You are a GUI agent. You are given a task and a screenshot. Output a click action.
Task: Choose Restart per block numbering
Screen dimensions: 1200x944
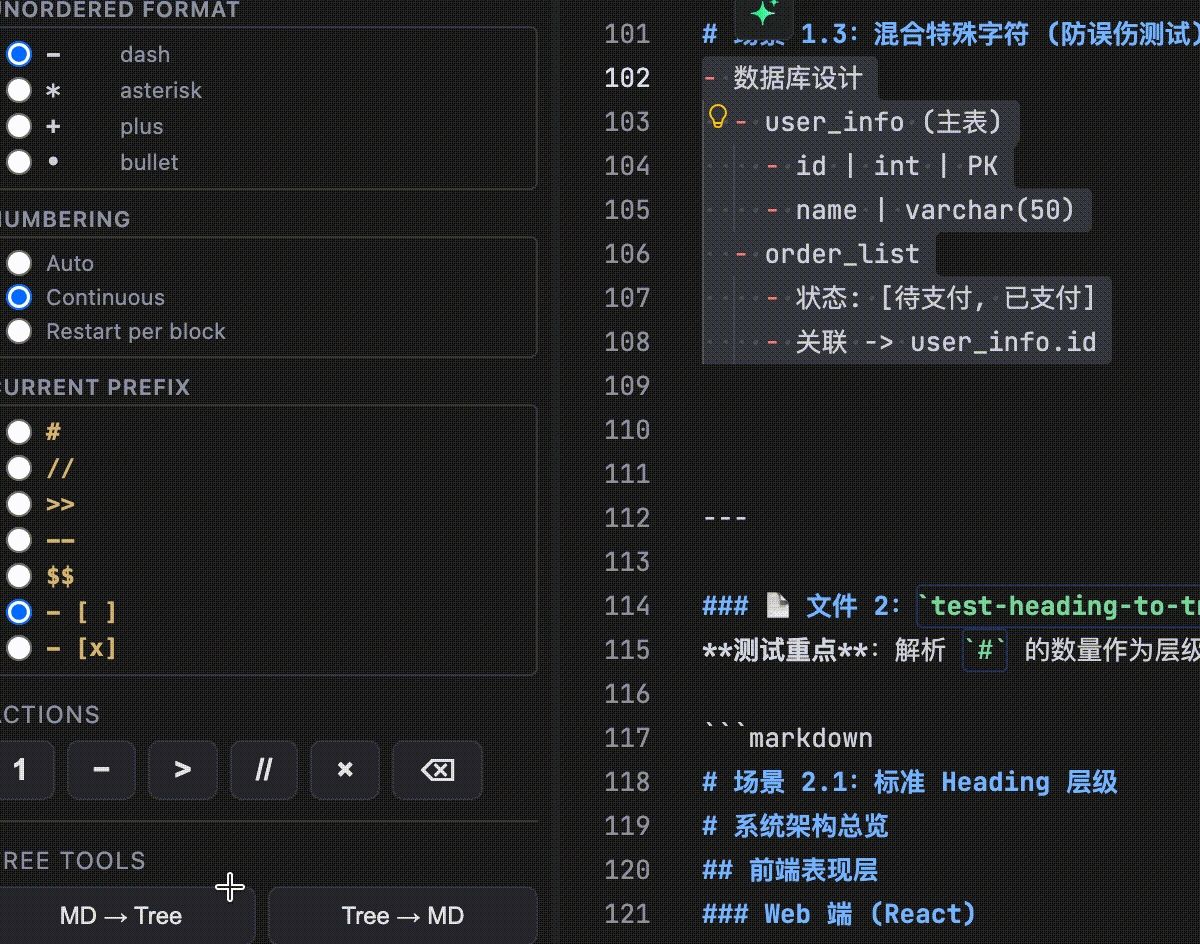(19, 331)
